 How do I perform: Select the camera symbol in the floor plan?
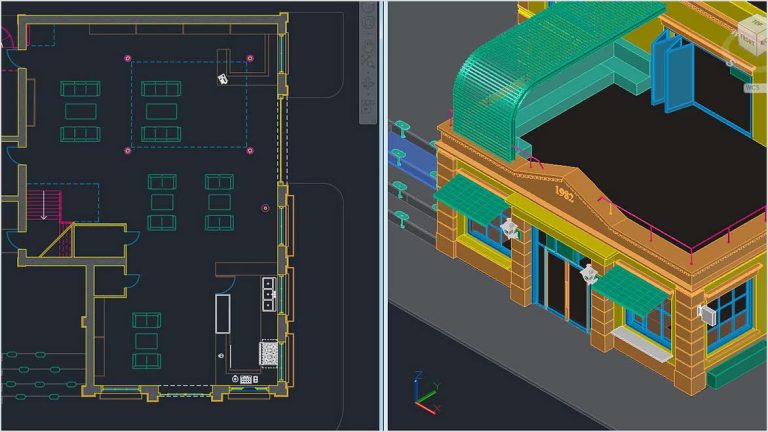pos(222,79)
